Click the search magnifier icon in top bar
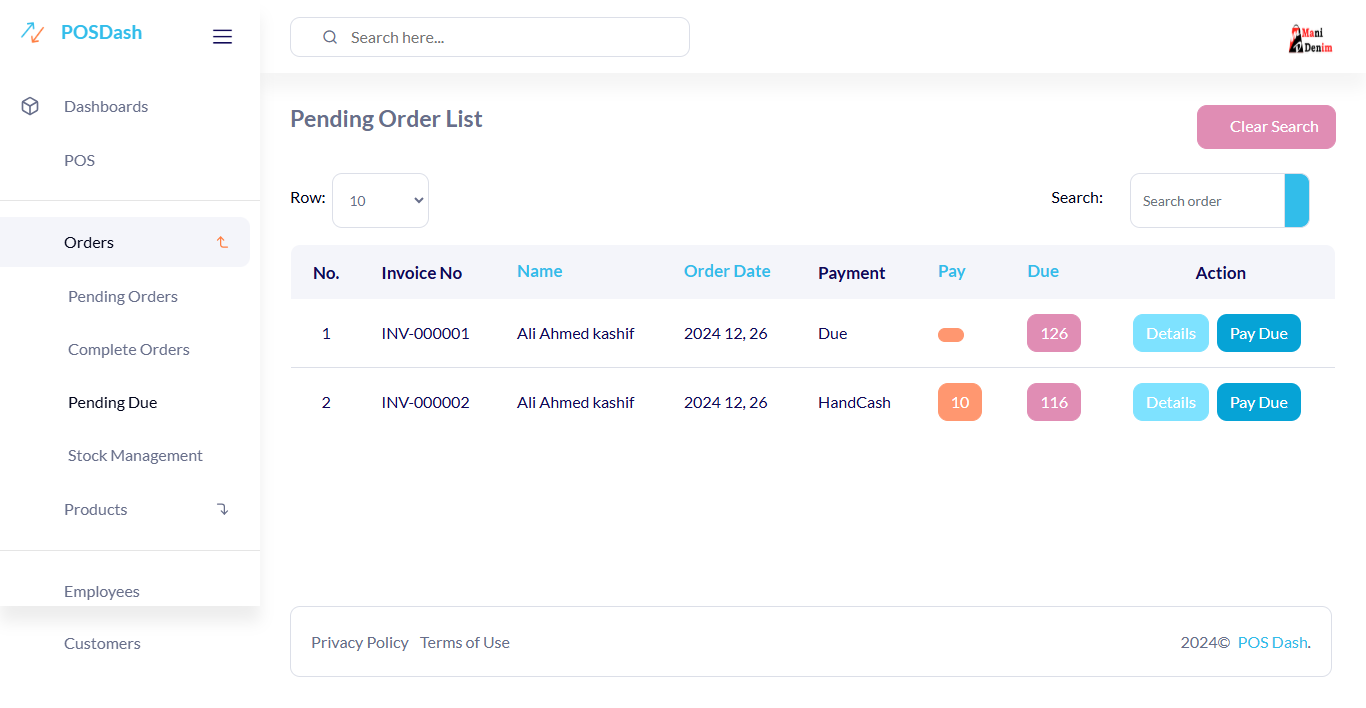Image resolution: width=1366 pixels, height=708 pixels. click(x=330, y=37)
